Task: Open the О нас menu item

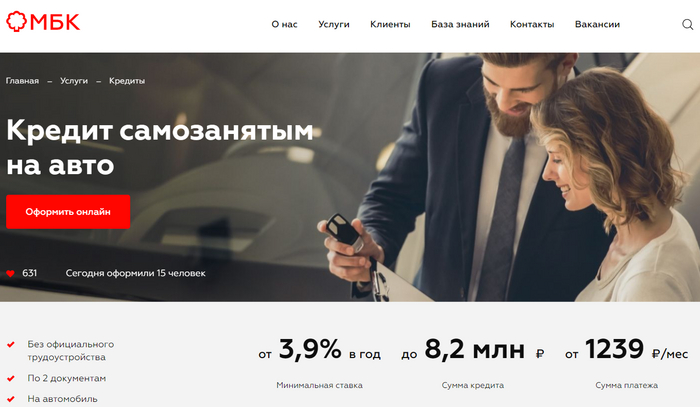Action: (284, 25)
